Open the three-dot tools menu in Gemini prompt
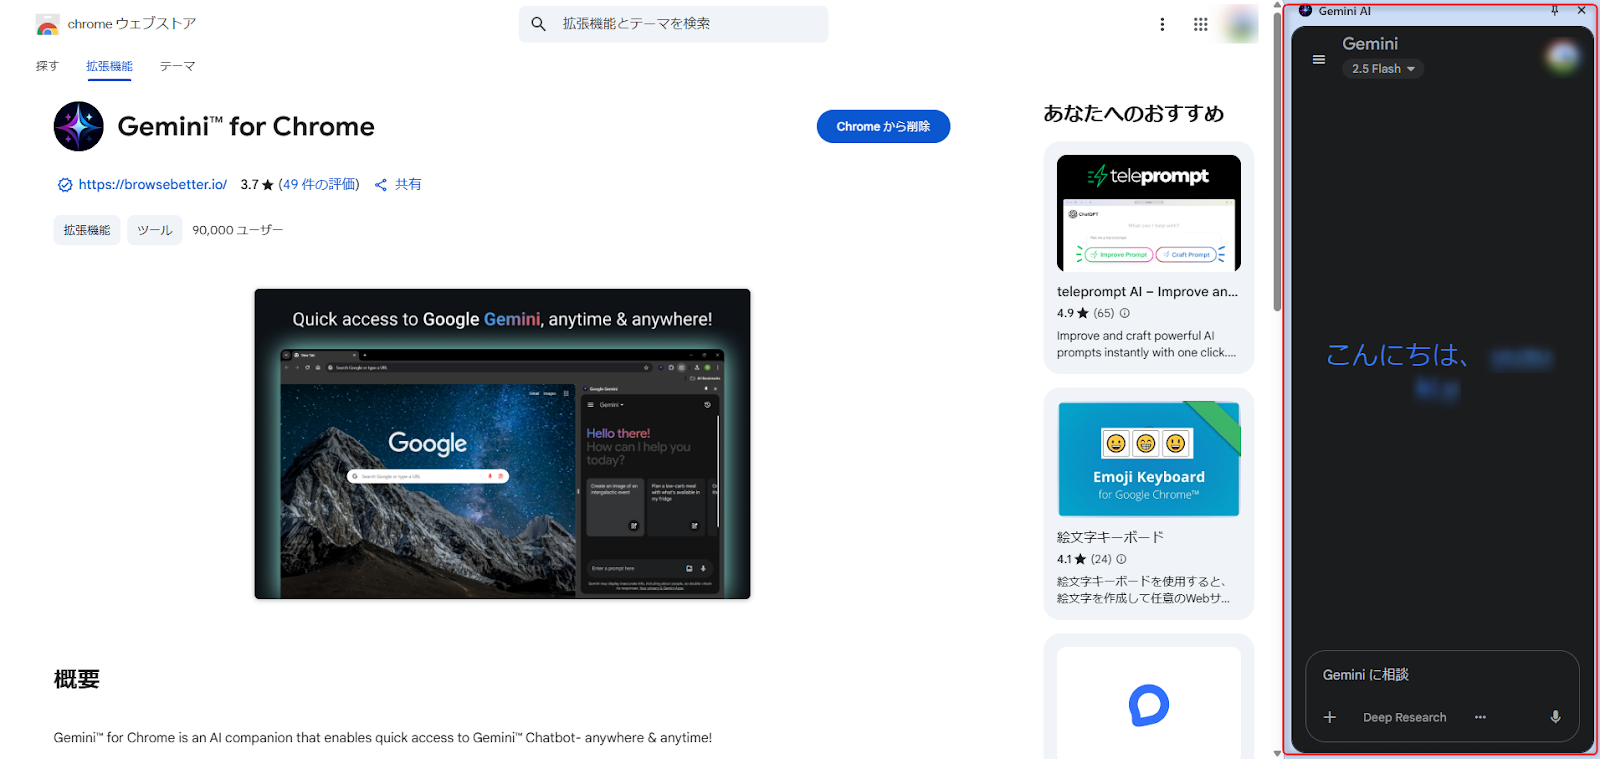The height and width of the screenshot is (759, 1600). [1480, 717]
